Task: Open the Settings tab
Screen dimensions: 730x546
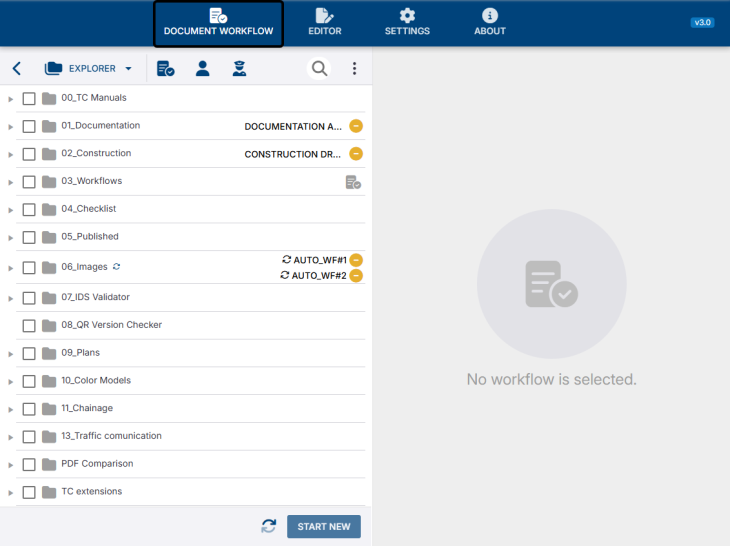Action: click(x=407, y=23)
